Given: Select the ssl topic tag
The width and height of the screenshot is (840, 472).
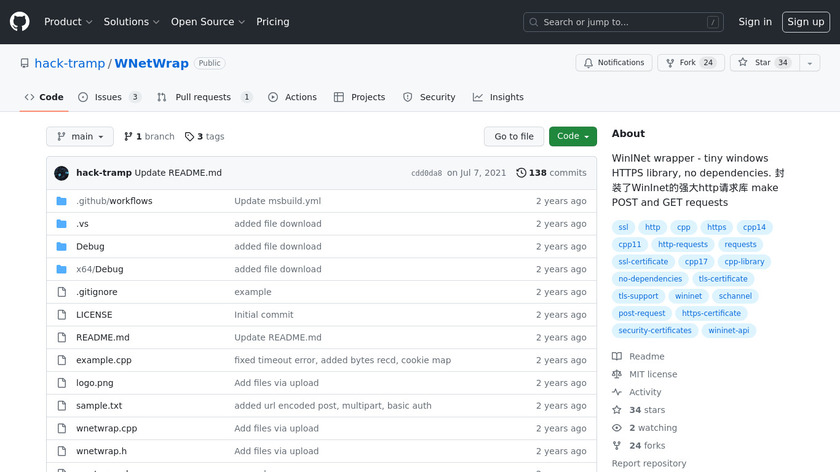Looking at the screenshot, I should click(623, 228).
